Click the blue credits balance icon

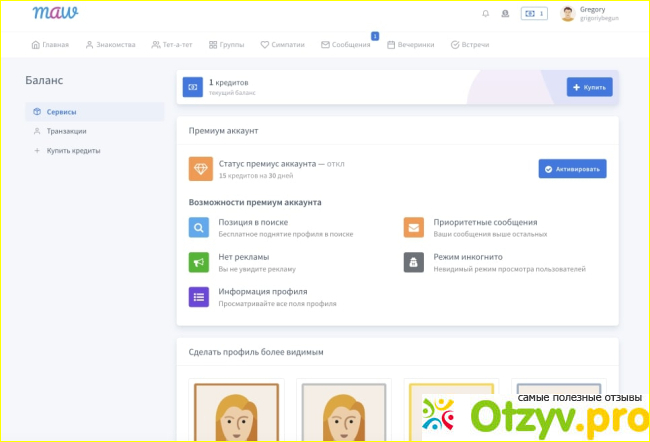coord(193,87)
